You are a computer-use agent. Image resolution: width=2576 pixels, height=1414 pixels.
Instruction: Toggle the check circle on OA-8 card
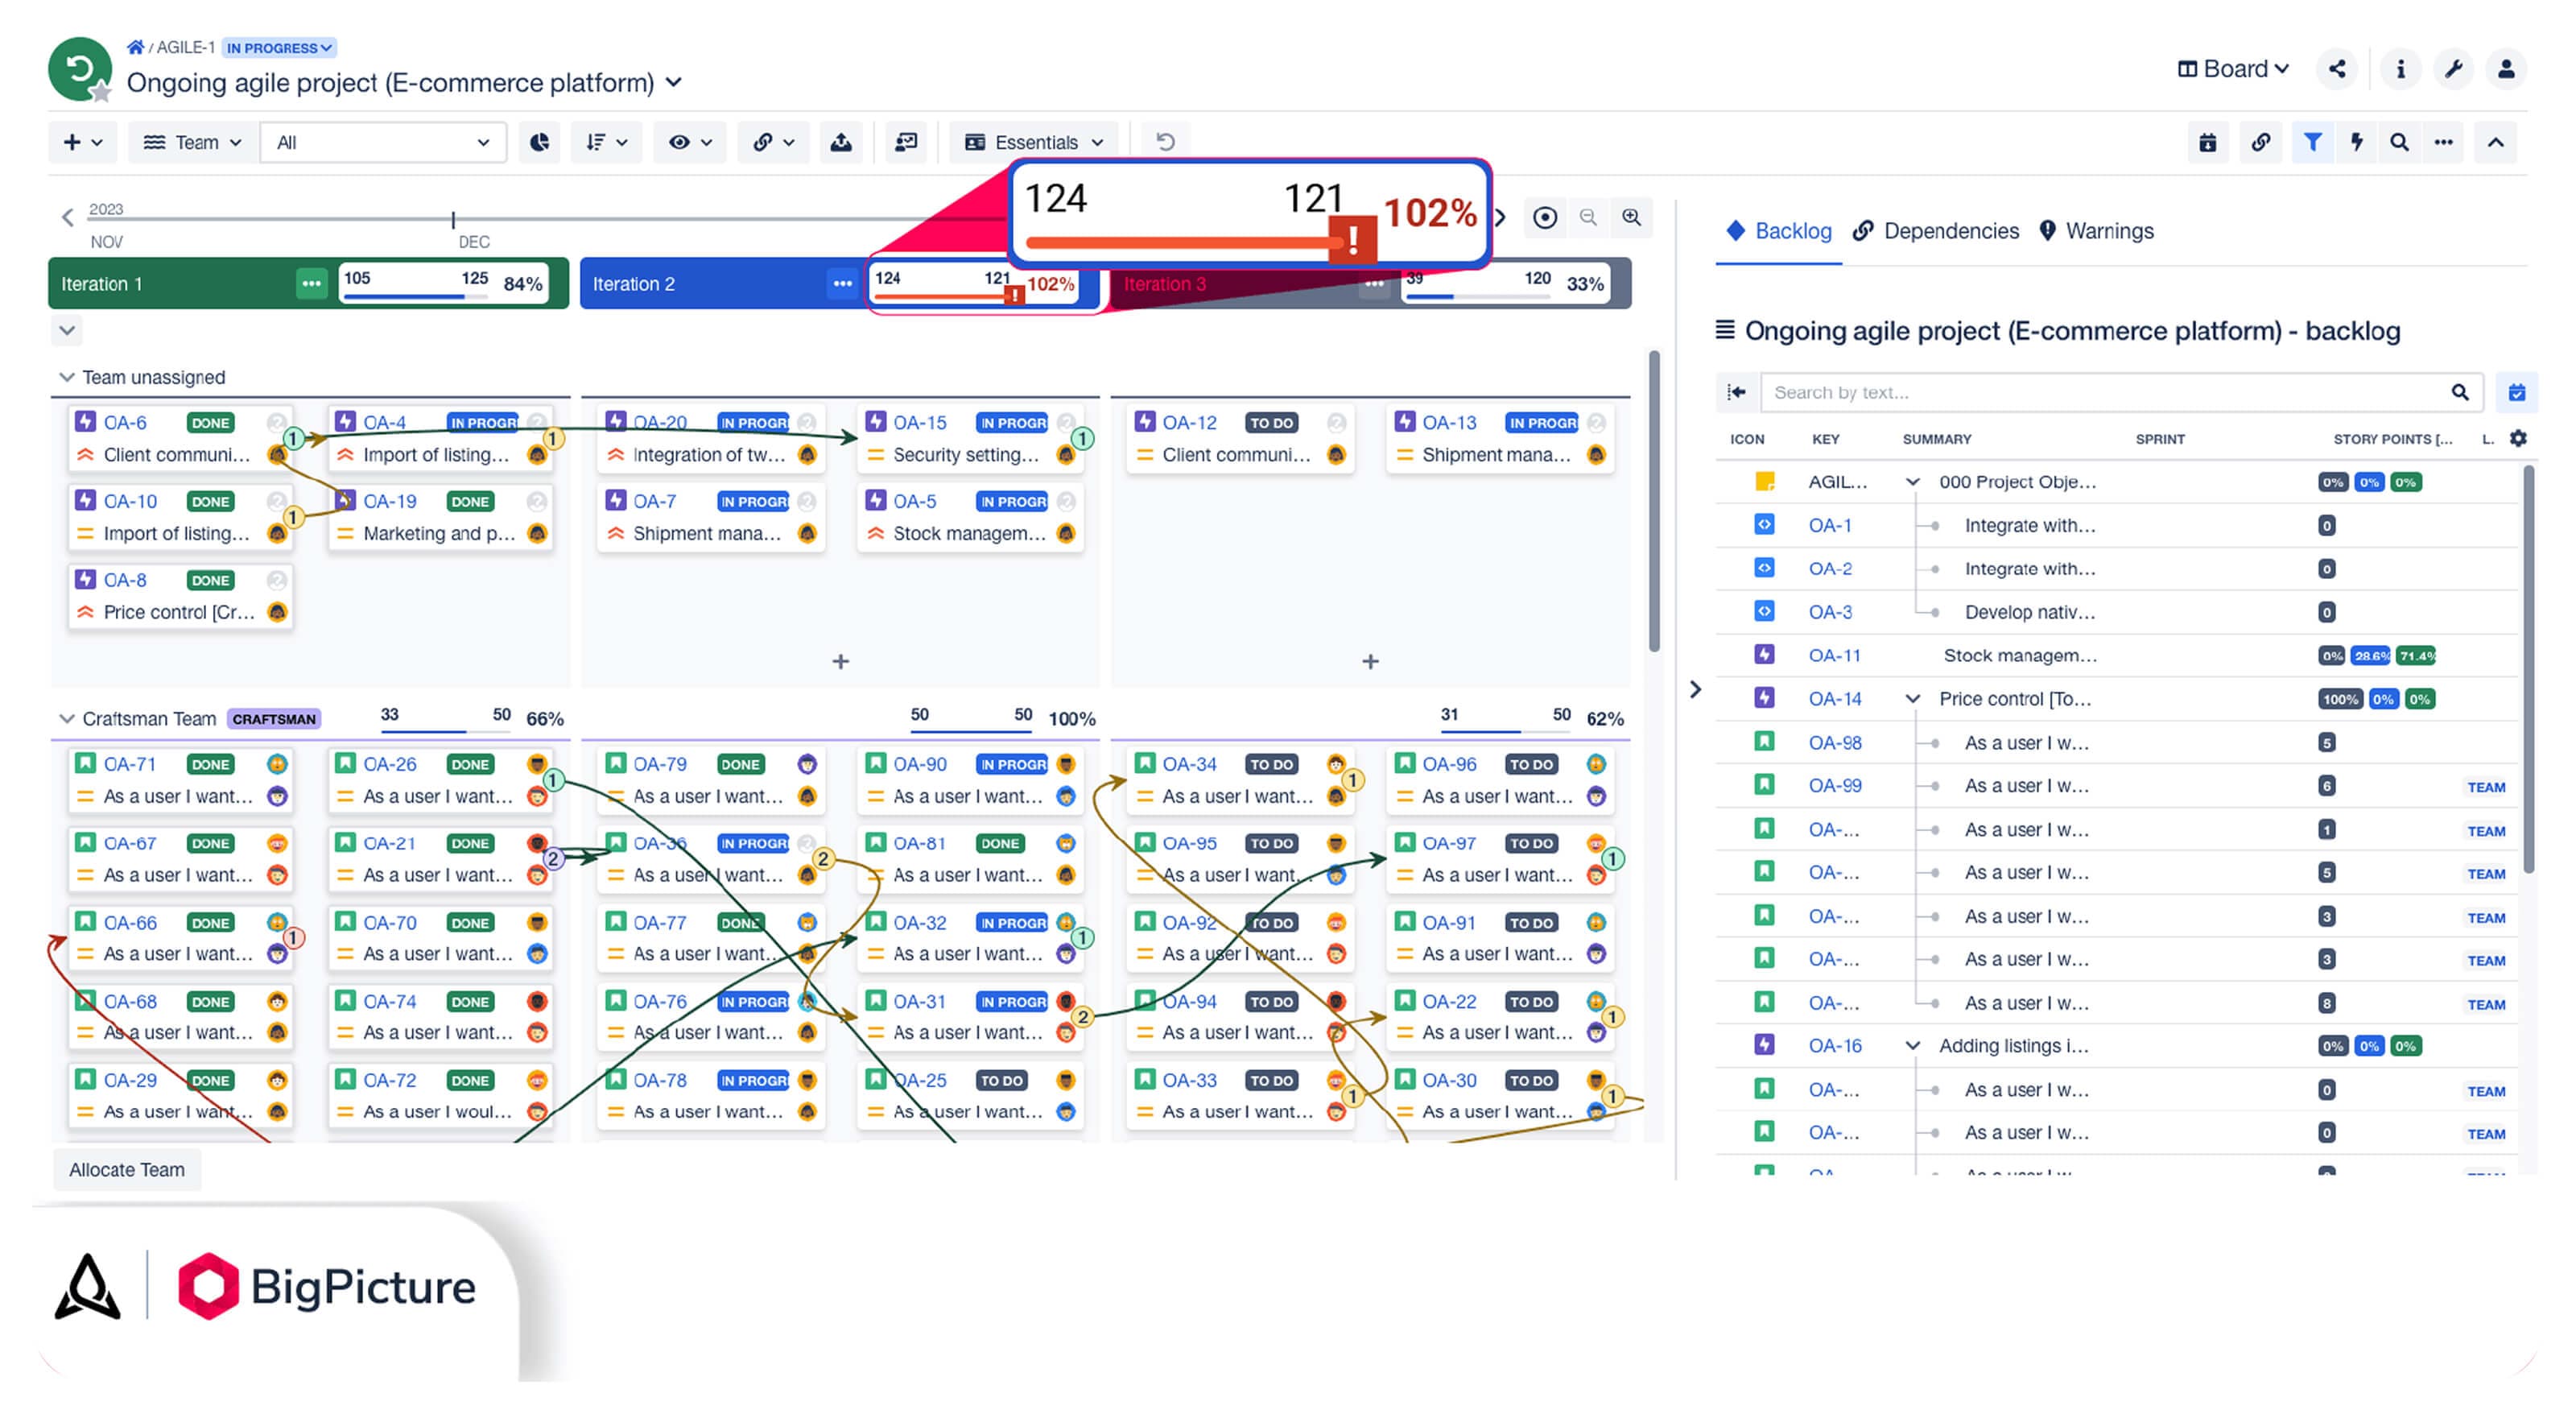point(277,580)
